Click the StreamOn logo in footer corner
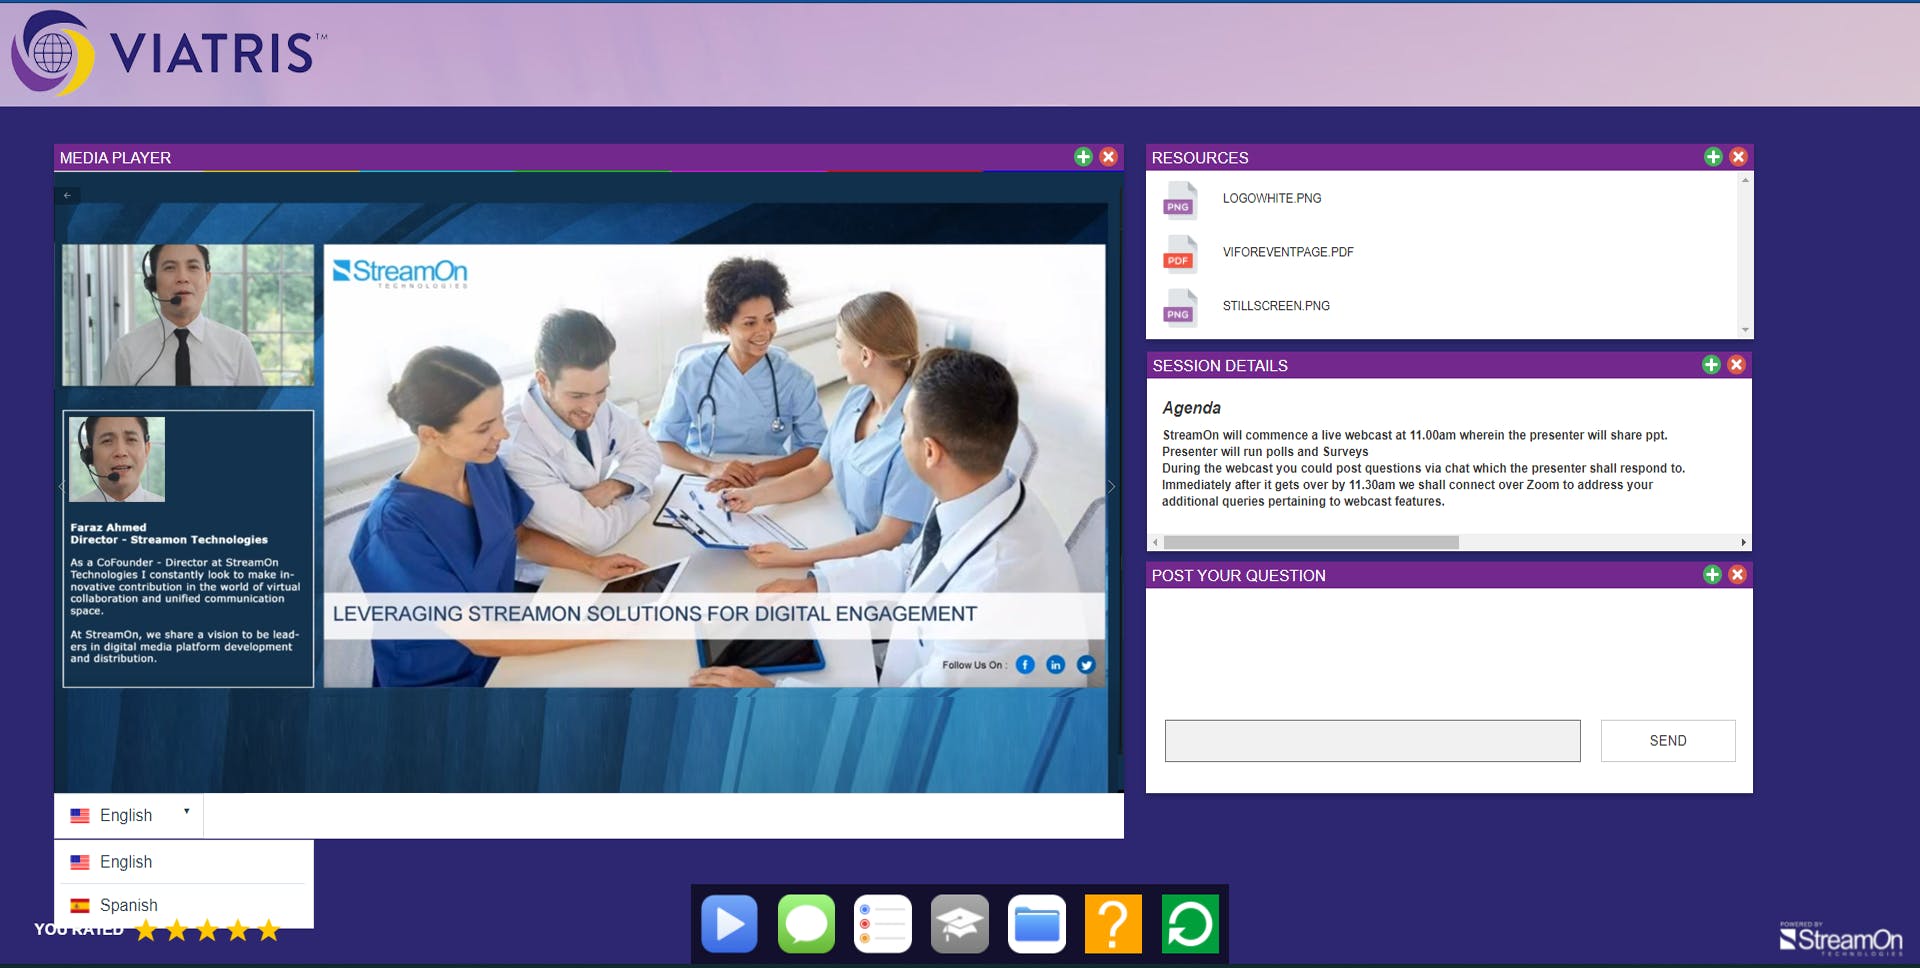Viewport: 1920px width, 968px height. coord(1841,939)
